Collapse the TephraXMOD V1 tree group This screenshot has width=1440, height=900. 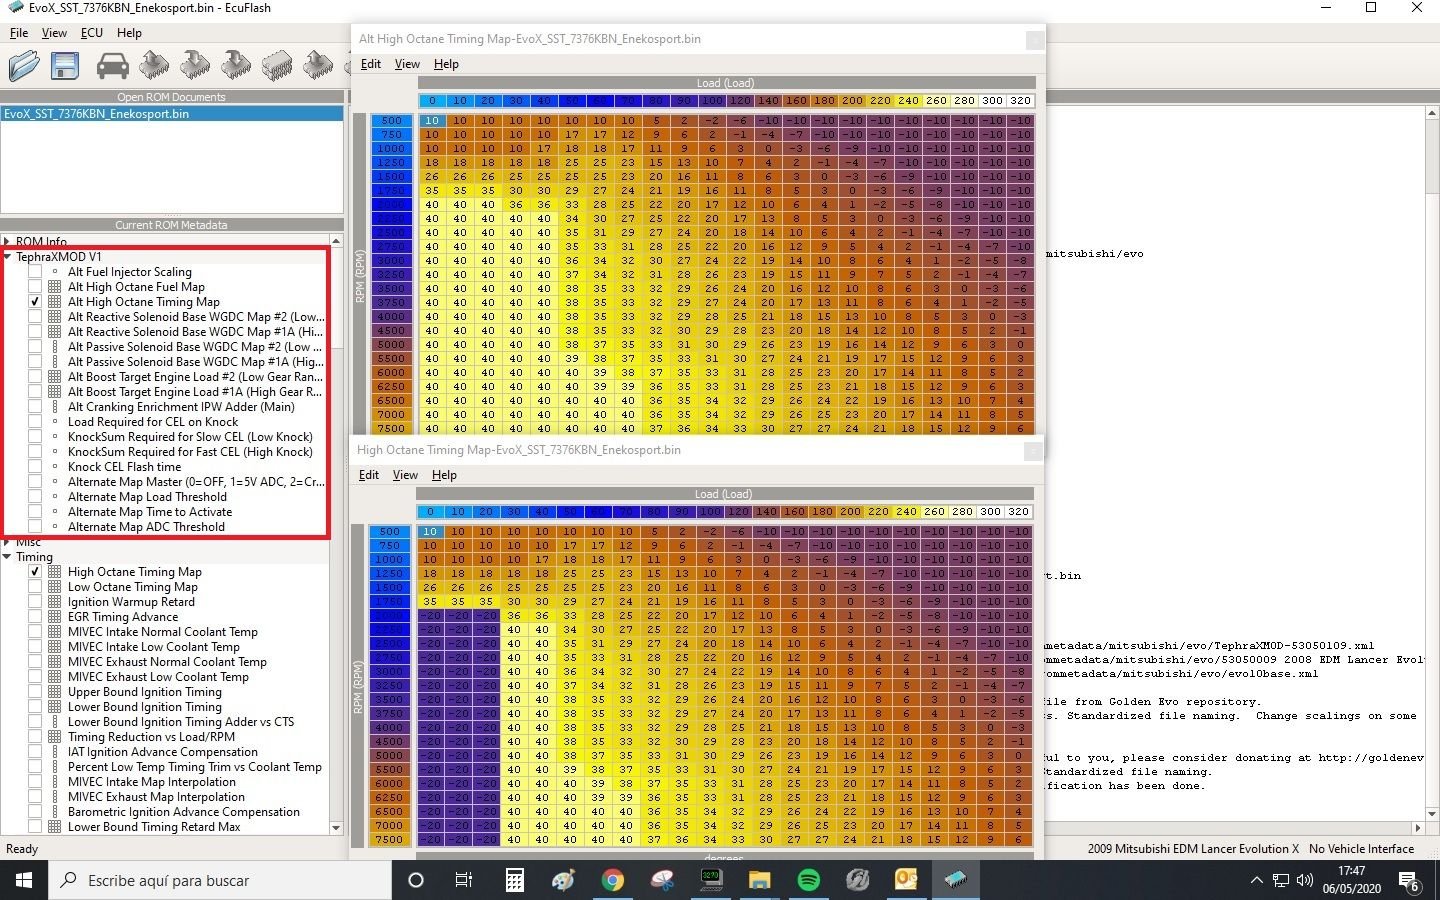pos(8,257)
